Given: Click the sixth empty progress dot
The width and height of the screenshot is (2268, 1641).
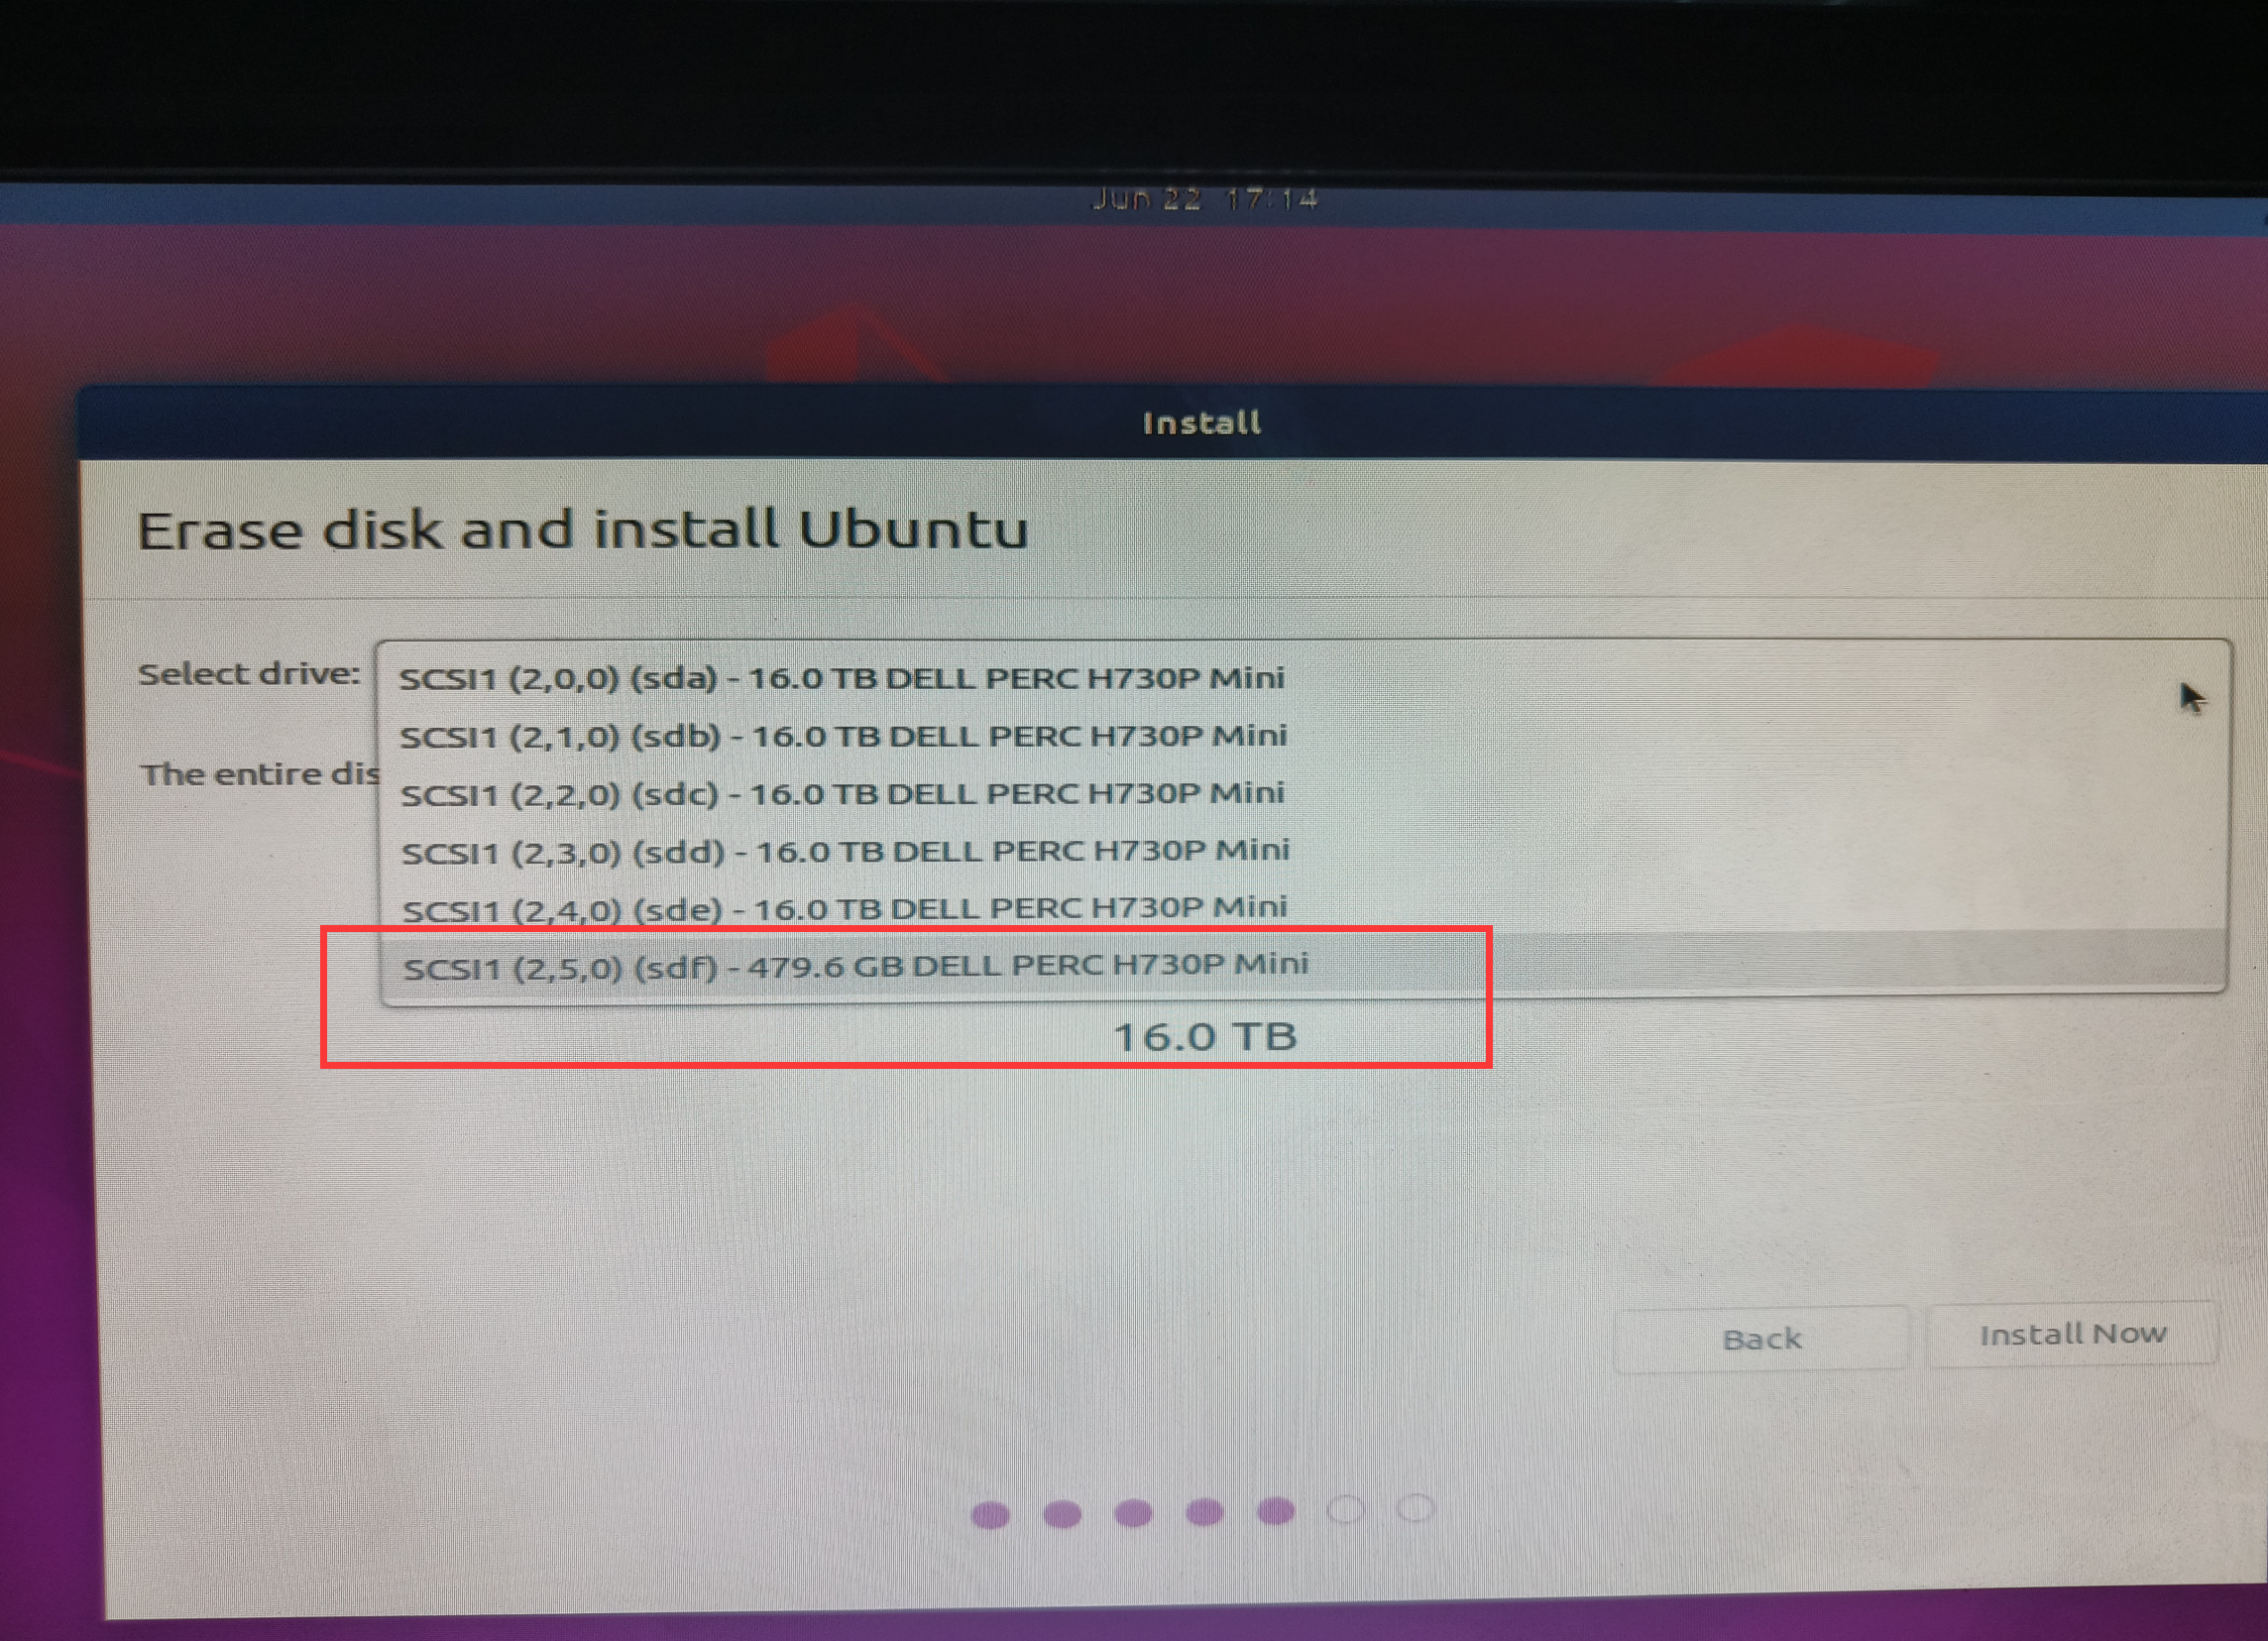Looking at the screenshot, I should pyautogui.click(x=1346, y=1510).
